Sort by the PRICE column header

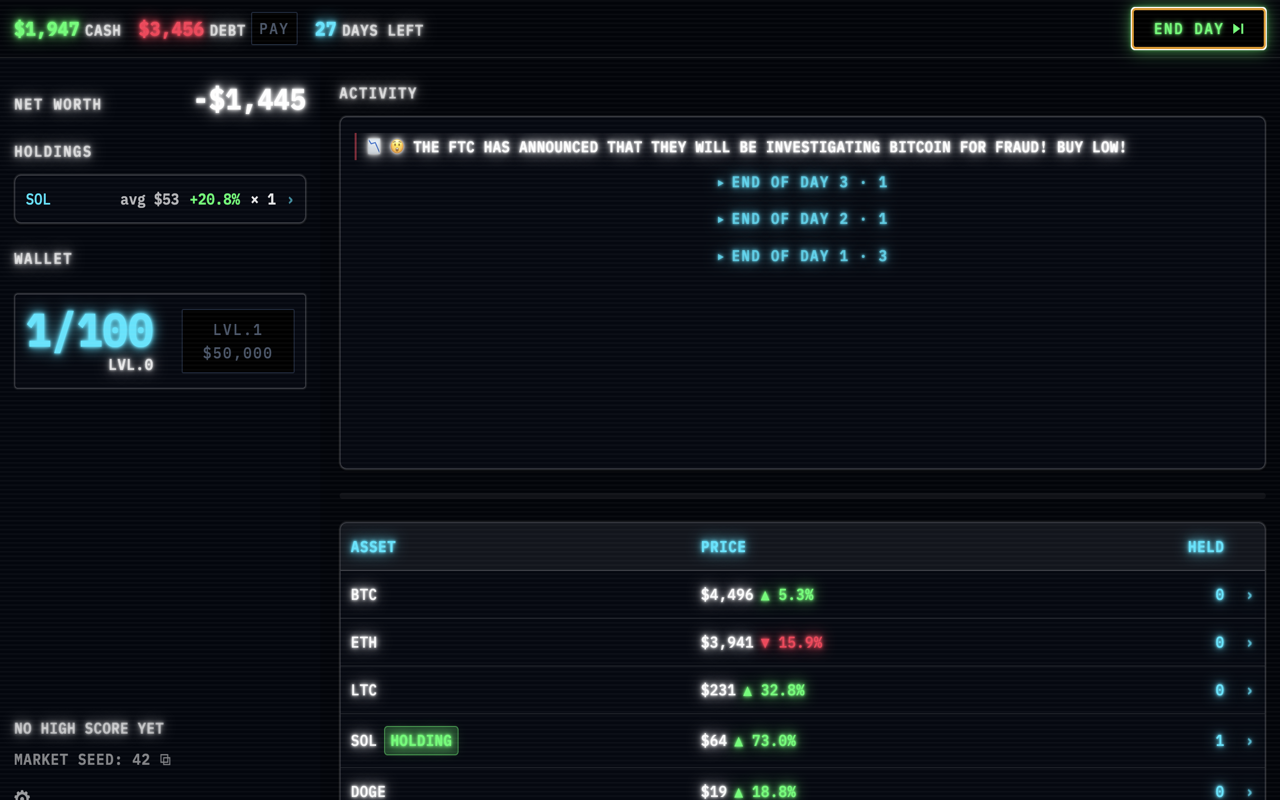723,547
